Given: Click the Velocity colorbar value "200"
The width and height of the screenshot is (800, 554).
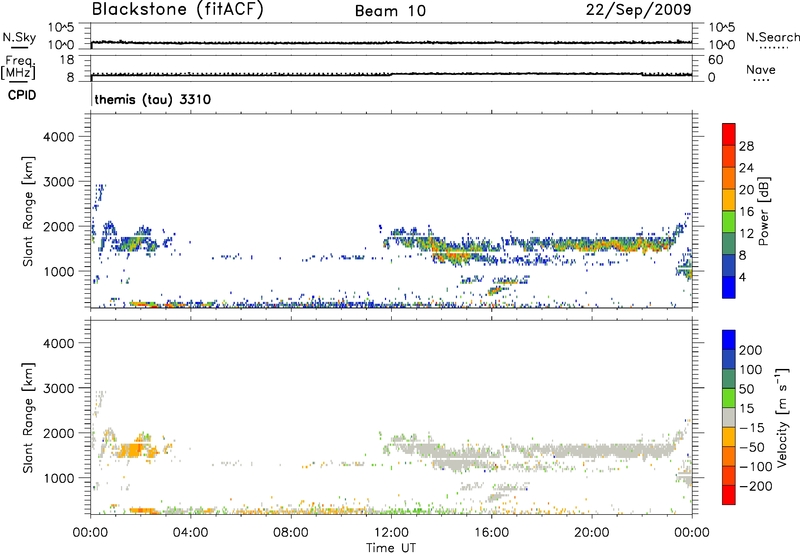Looking at the screenshot, I should click(x=751, y=350).
